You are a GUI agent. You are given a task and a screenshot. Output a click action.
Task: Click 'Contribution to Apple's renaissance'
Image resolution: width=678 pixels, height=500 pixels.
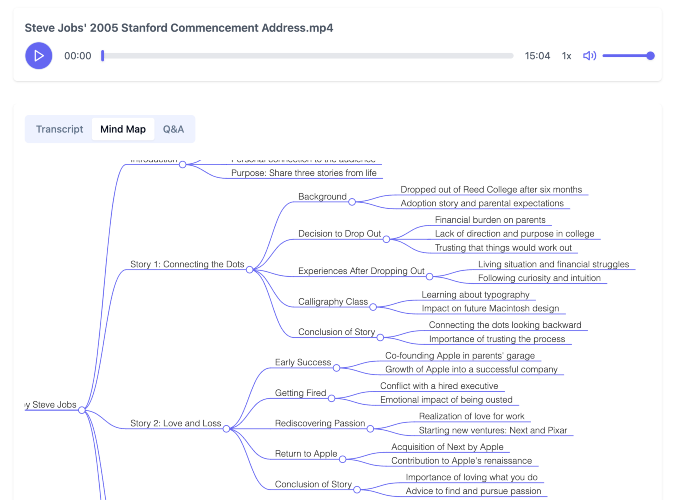[x=461, y=461]
